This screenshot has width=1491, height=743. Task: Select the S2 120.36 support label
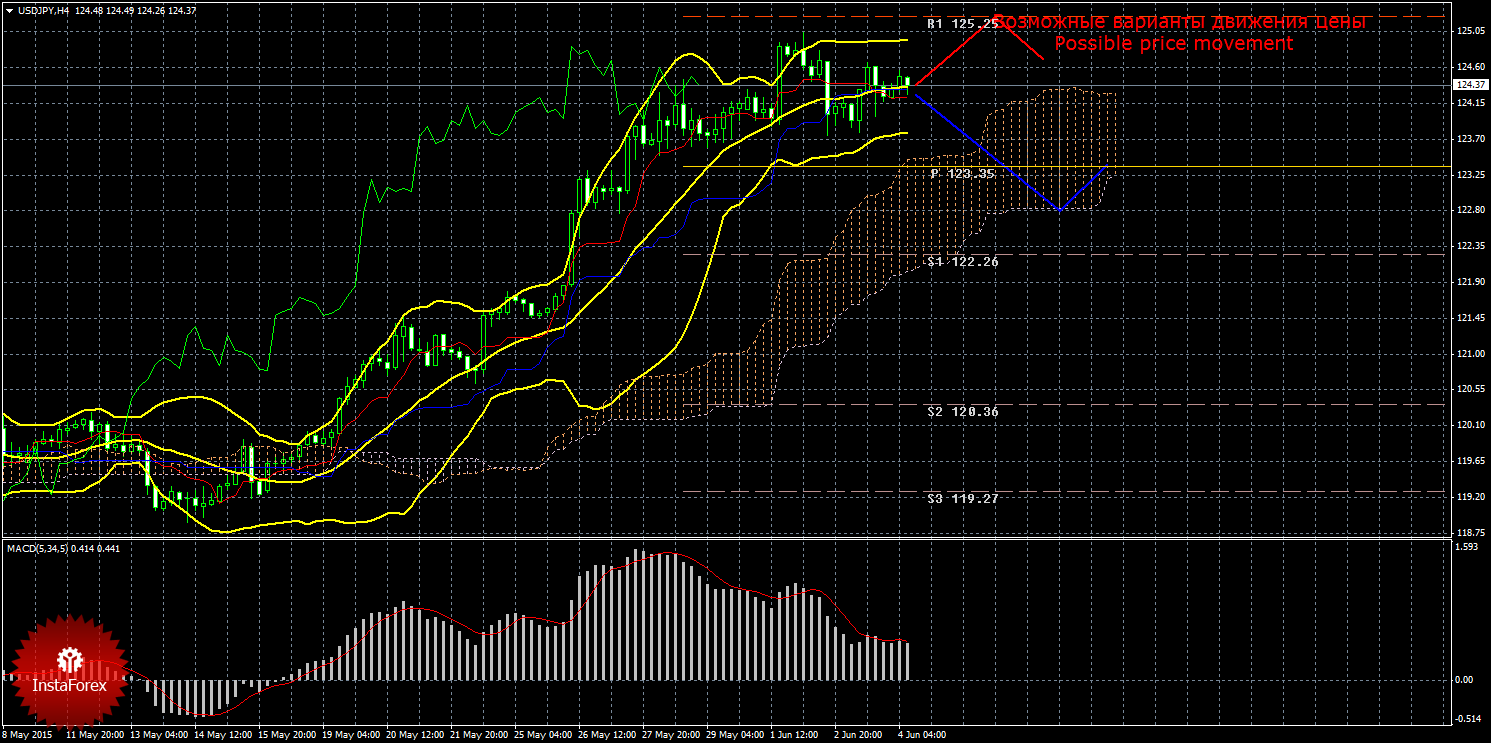pos(962,411)
